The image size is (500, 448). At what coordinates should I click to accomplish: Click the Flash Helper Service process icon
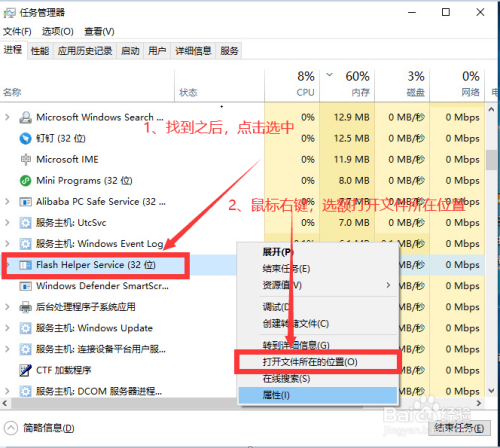[25, 265]
